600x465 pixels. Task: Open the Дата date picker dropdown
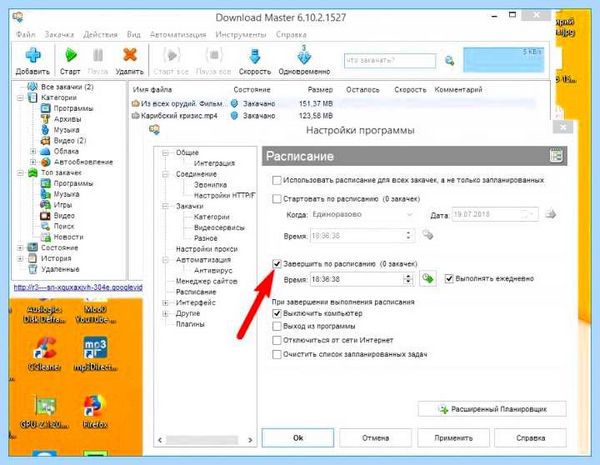click(529, 214)
